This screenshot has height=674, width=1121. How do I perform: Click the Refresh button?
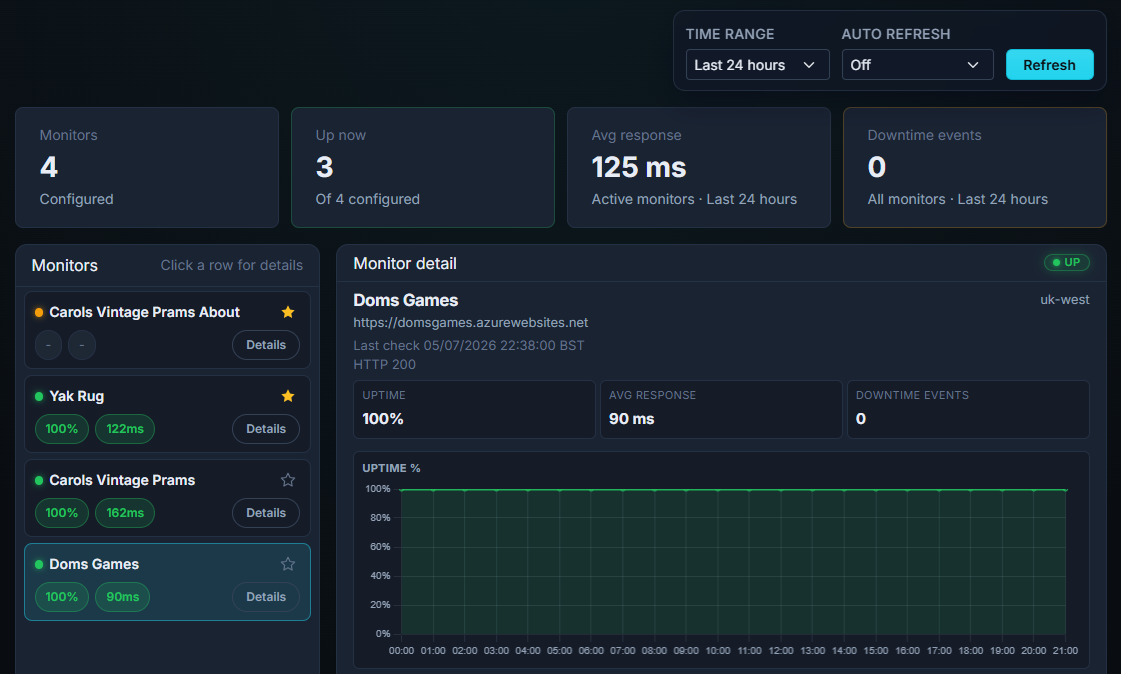[x=1050, y=65]
